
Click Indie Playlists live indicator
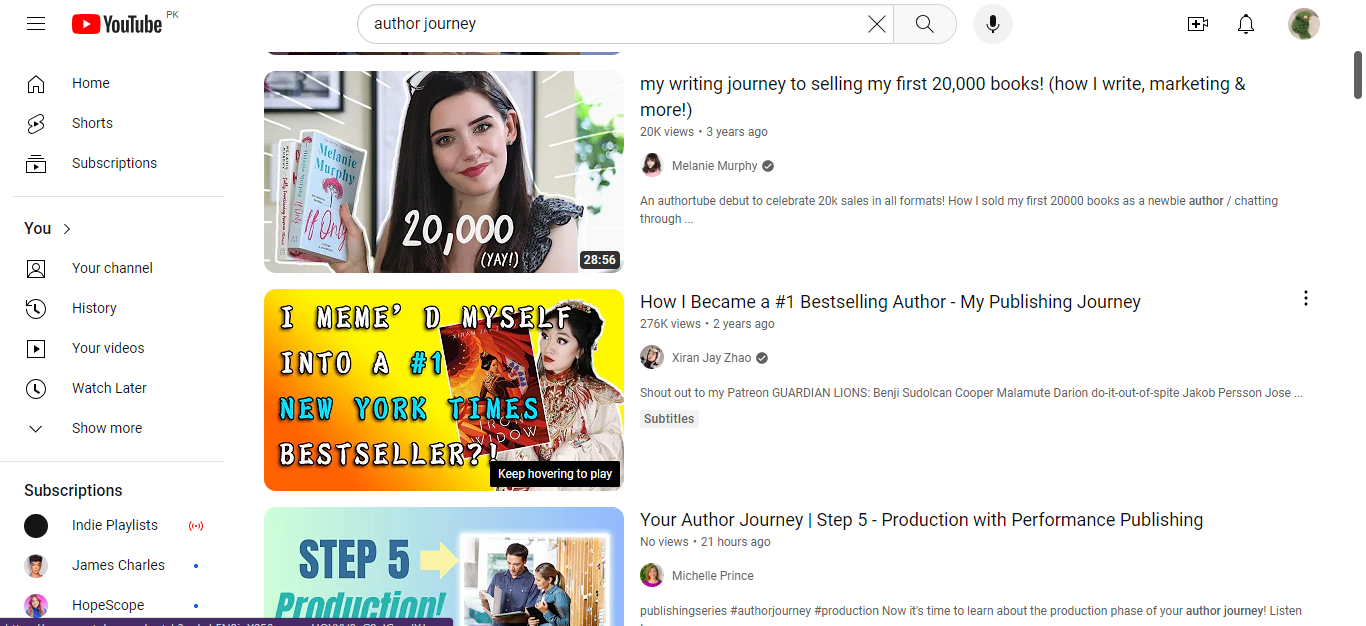[196, 525]
